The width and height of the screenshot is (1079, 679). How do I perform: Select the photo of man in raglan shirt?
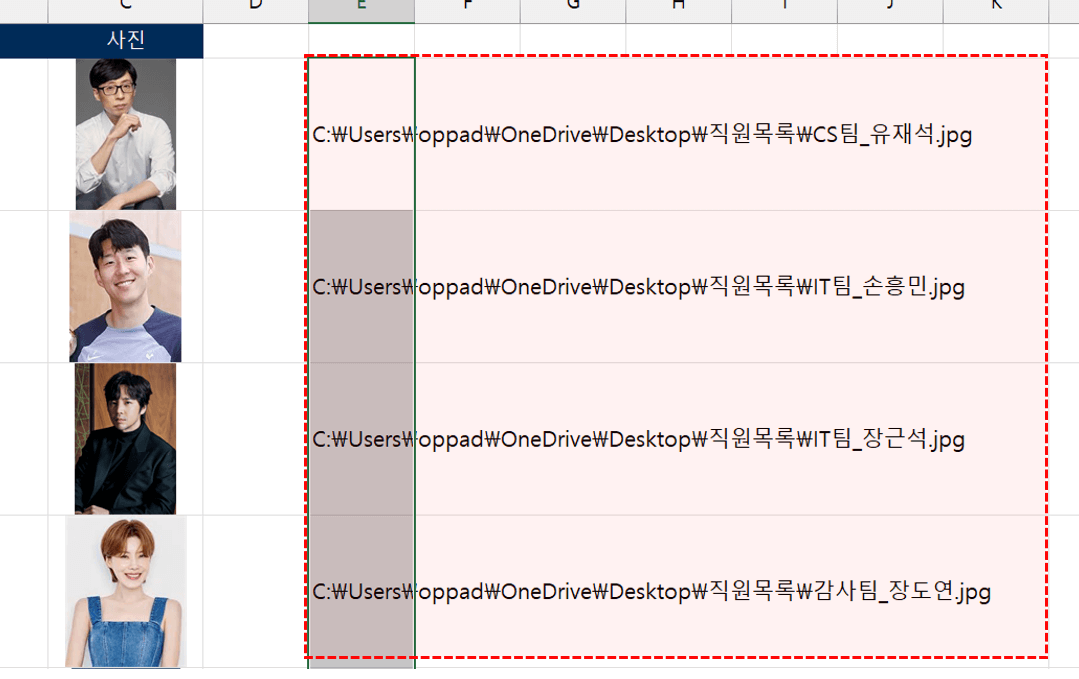point(125,287)
